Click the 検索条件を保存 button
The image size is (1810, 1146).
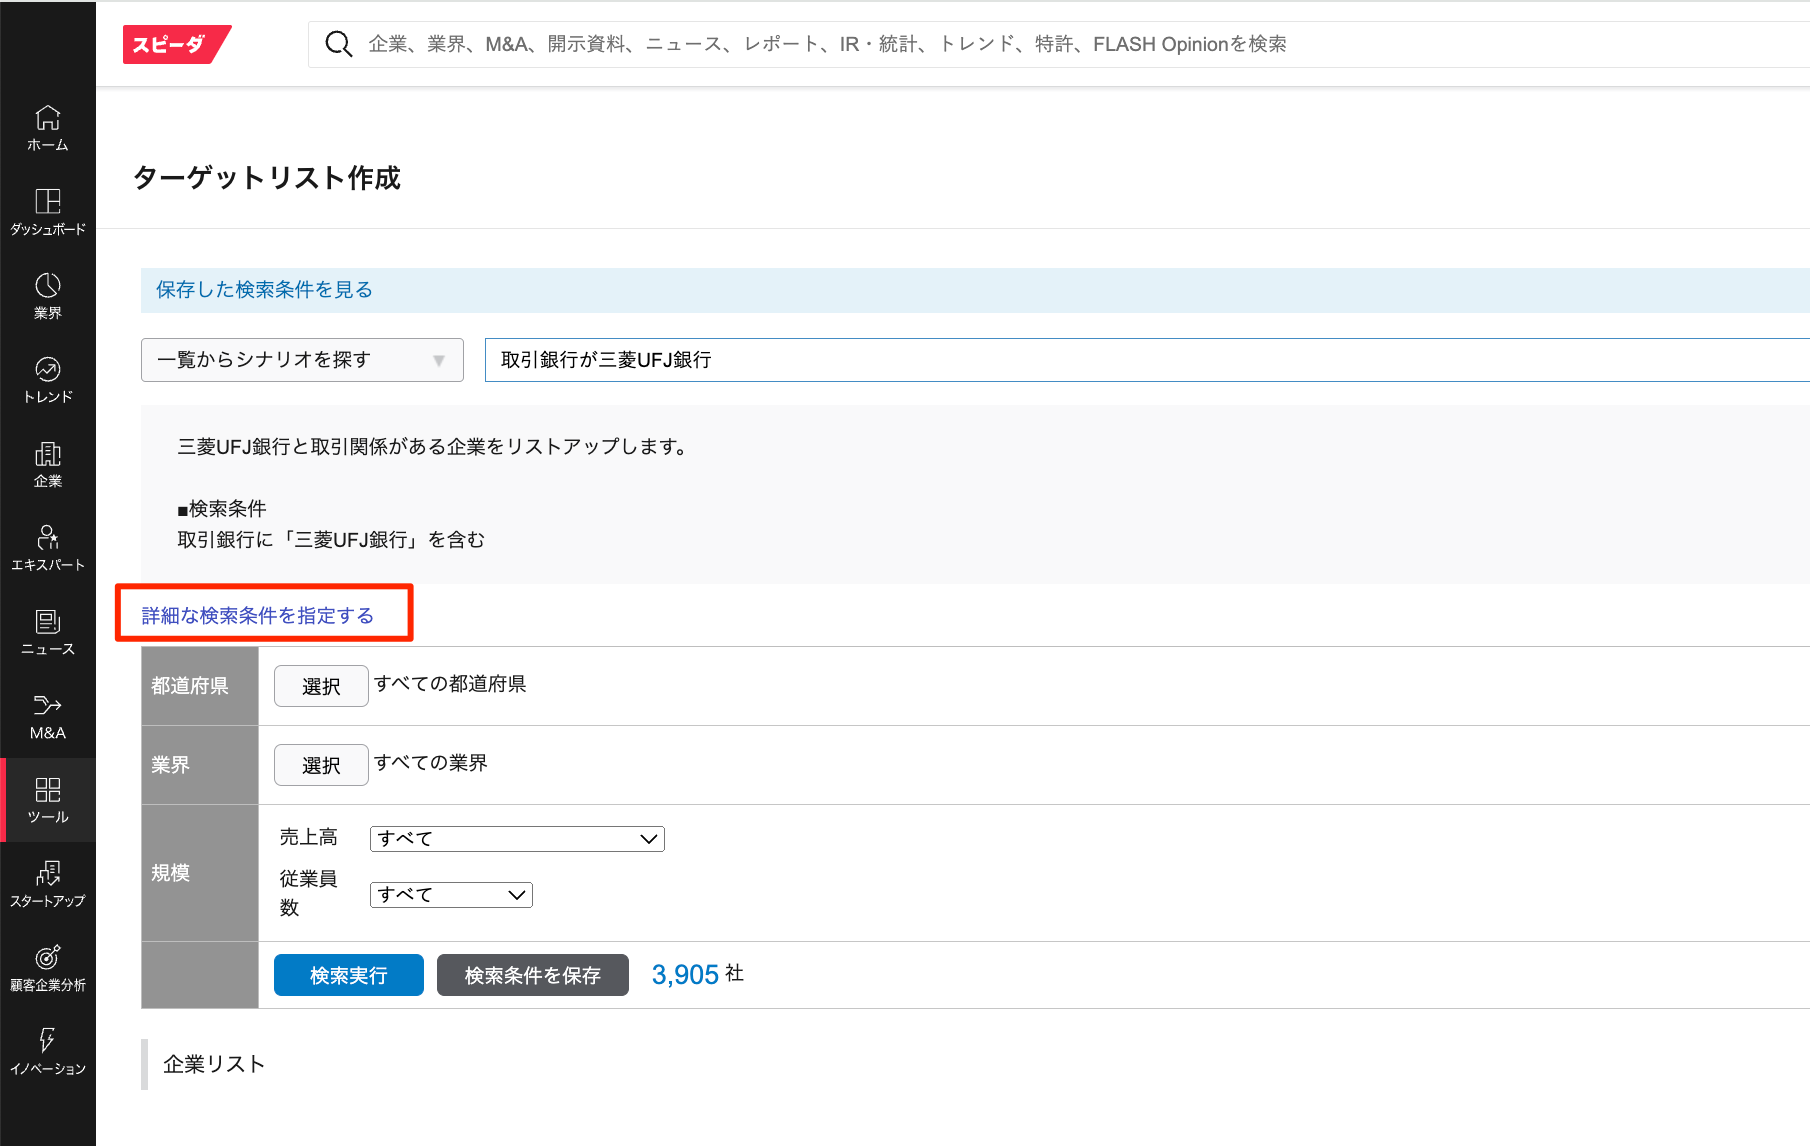532,975
